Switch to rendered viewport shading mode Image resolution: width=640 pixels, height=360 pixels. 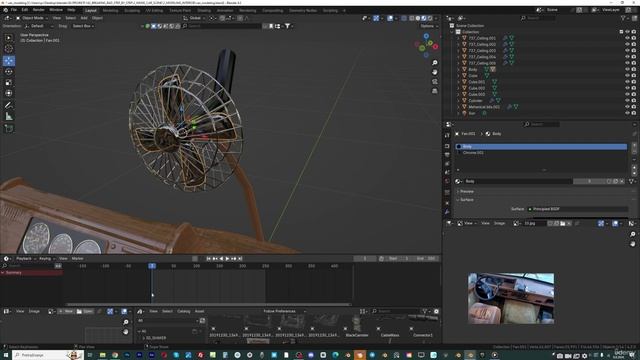click(x=430, y=18)
